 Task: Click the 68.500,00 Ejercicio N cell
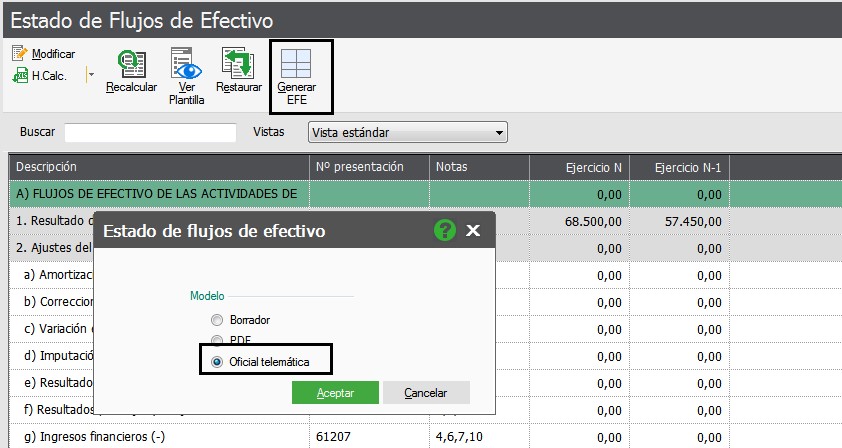[x=579, y=221]
